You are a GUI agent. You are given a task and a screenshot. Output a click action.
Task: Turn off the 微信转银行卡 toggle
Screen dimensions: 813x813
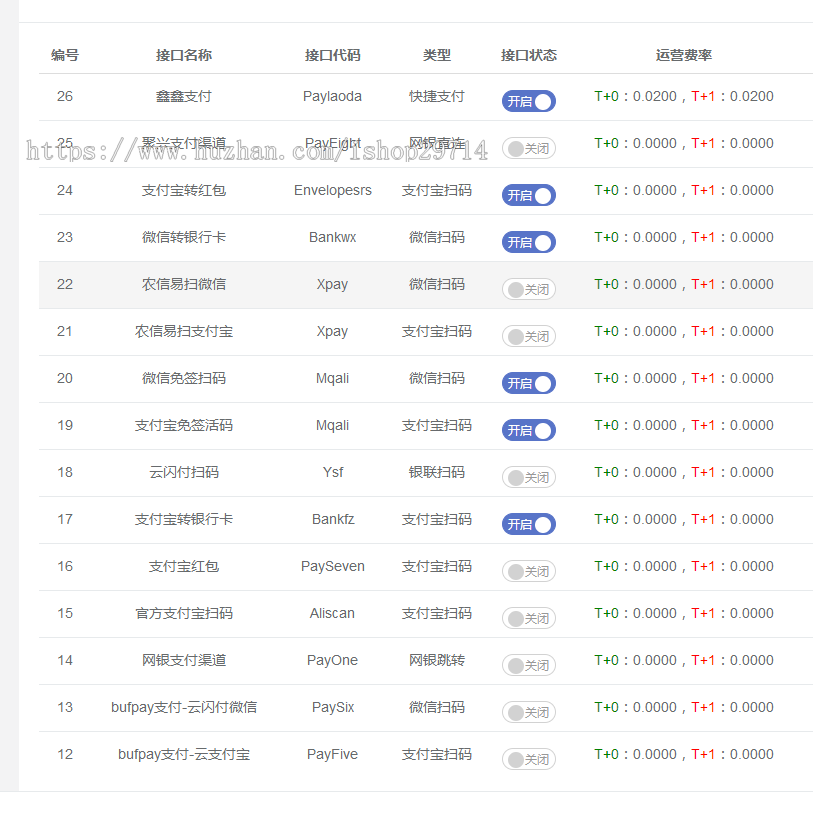pyautogui.click(x=528, y=242)
